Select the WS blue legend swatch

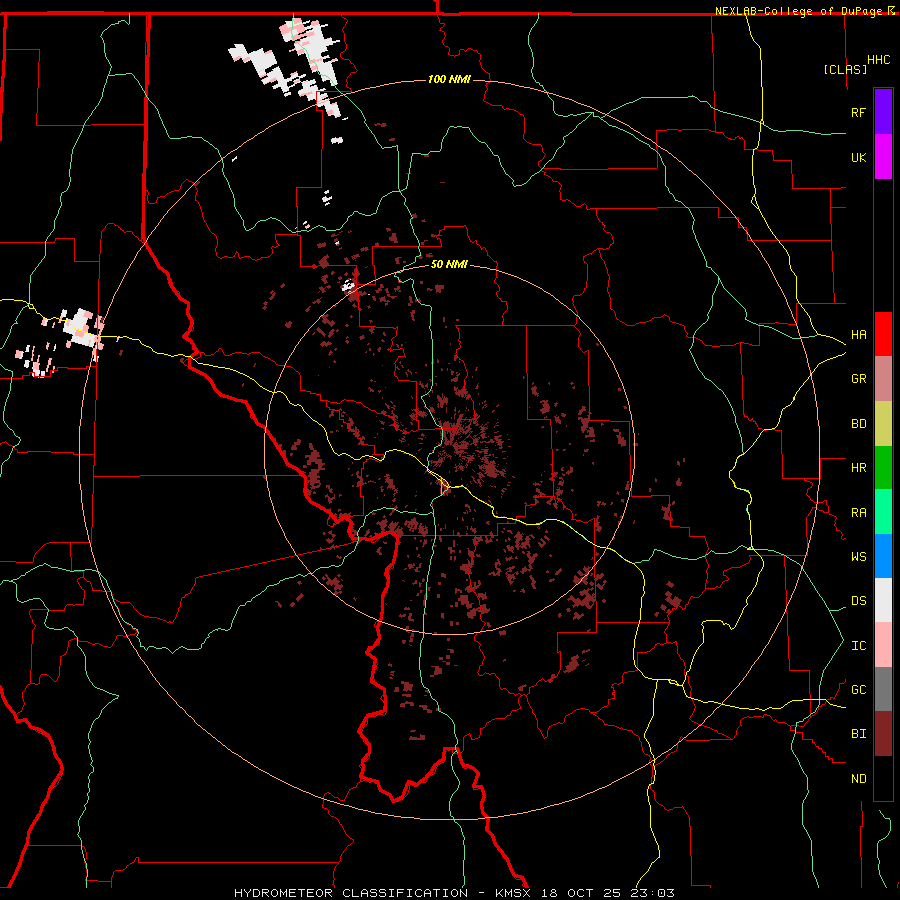click(x=883, y=556)
